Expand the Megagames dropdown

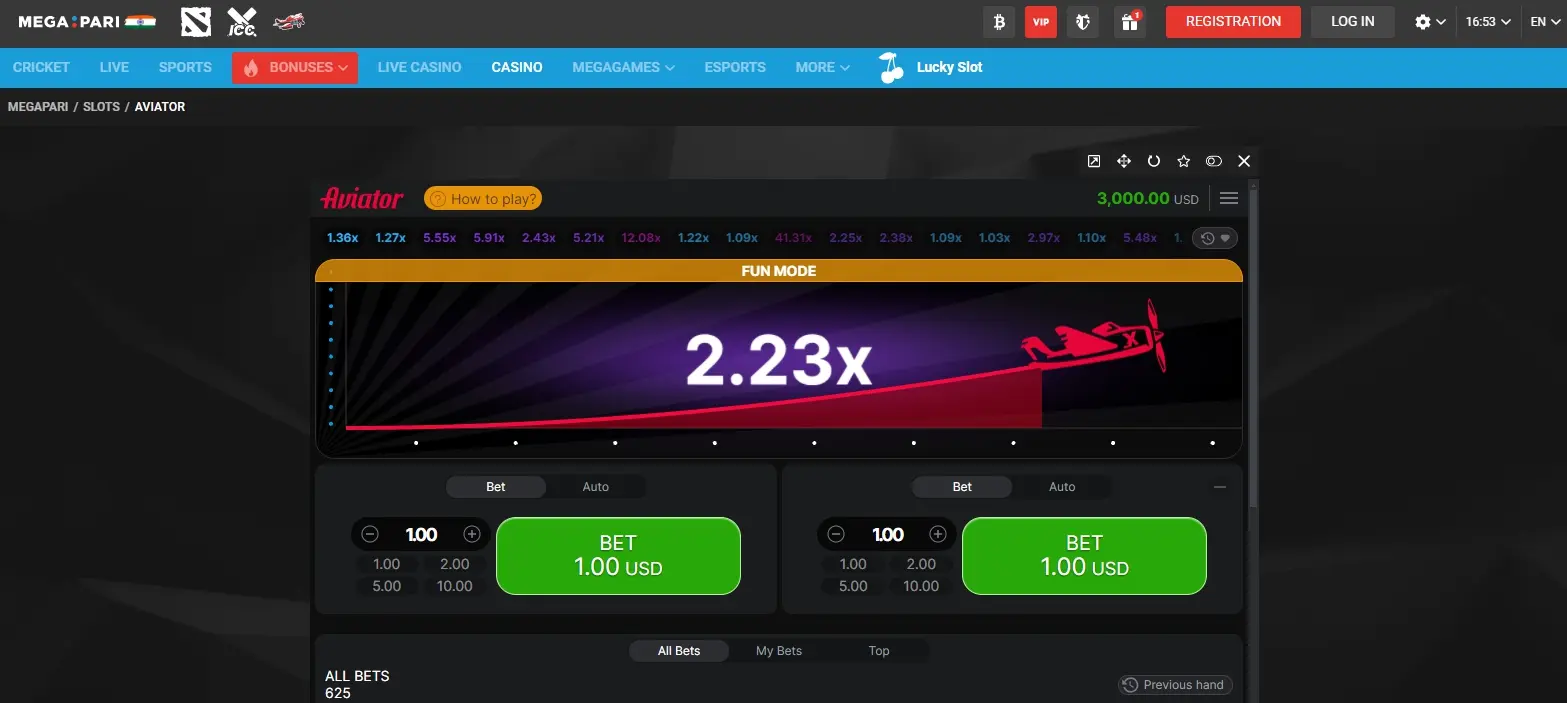[623, 67]
